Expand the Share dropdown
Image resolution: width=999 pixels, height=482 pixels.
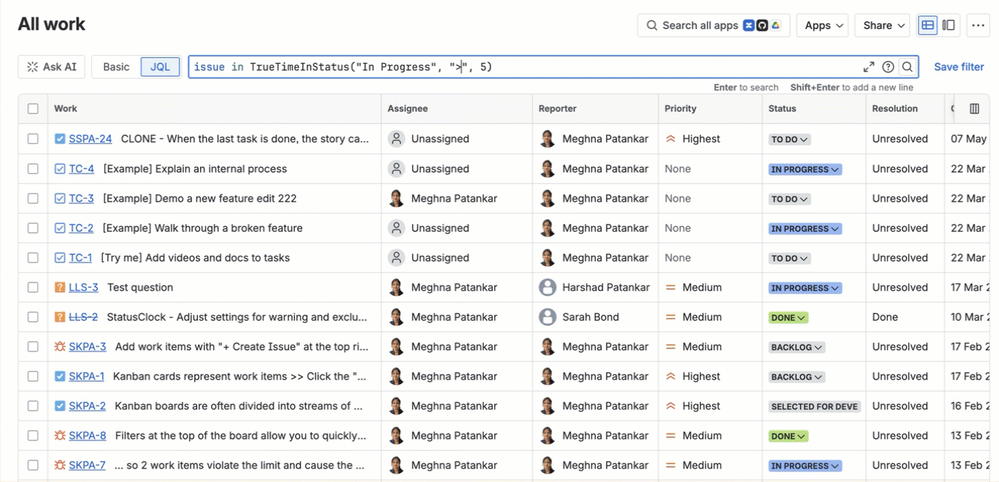(x=882, y=25)
